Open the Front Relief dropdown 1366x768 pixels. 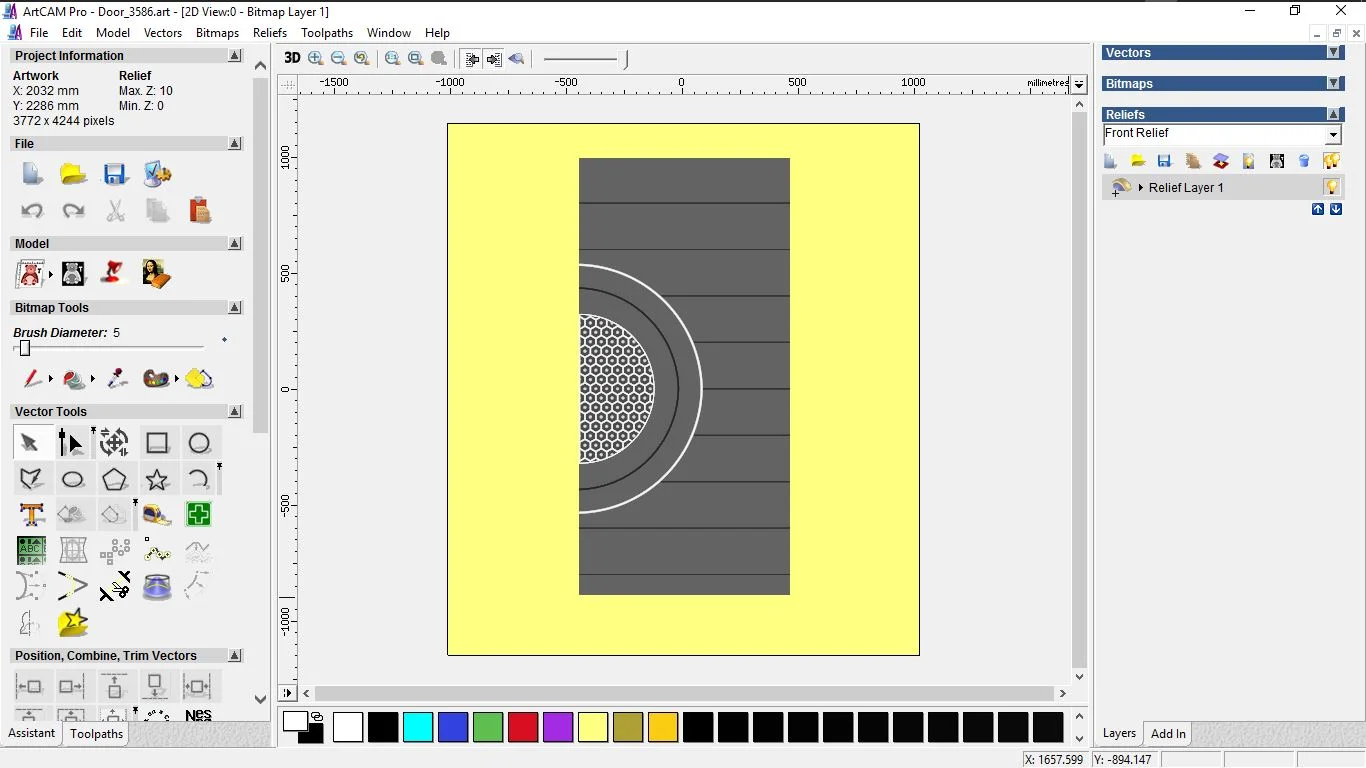1333,135
